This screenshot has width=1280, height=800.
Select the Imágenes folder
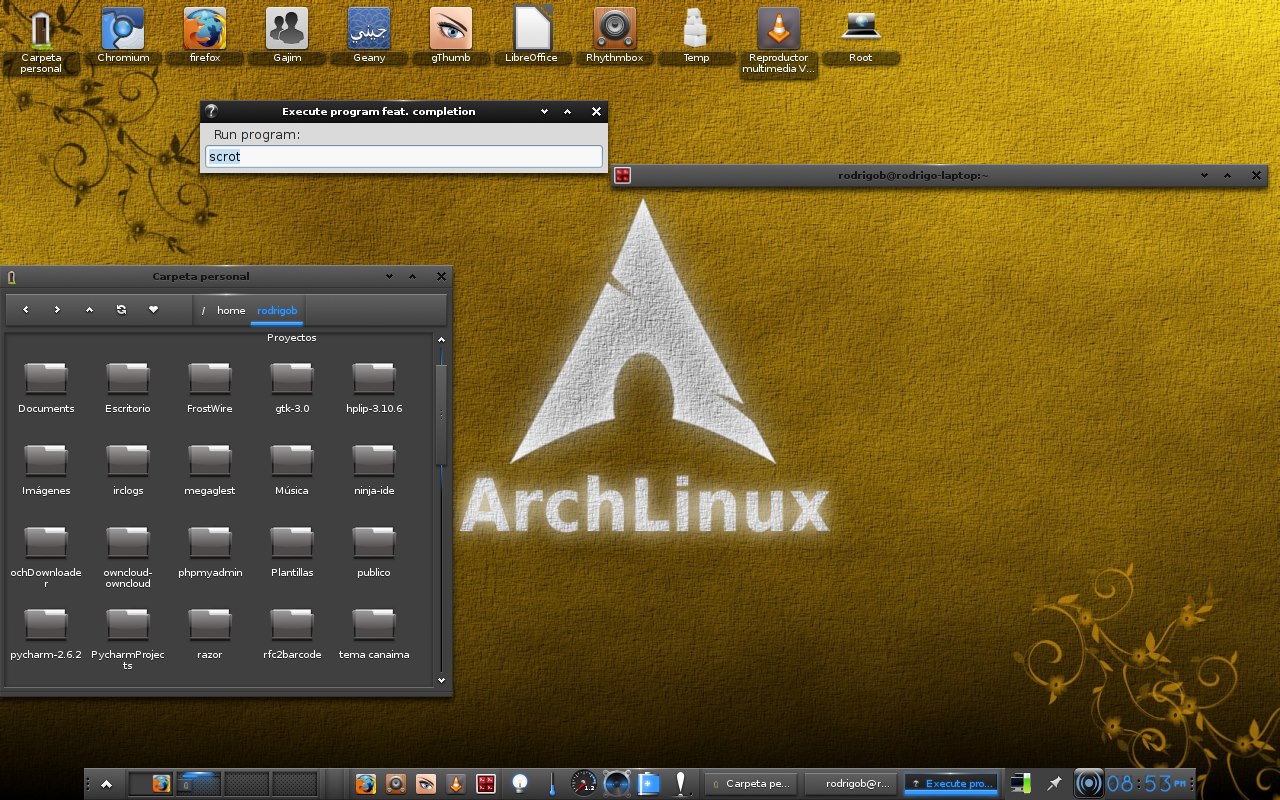click(46, 470)
